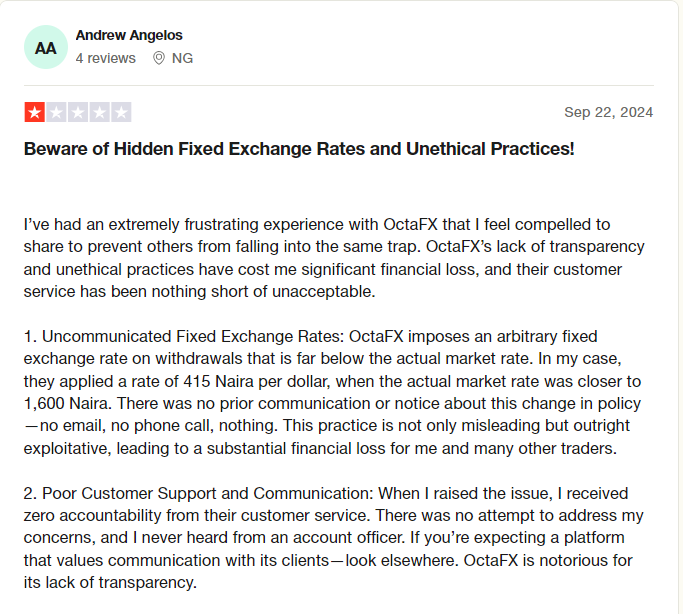Viewport: 683px width, 614px height.
Task: Click the 4 reviews count
Action: pos(105,58)
